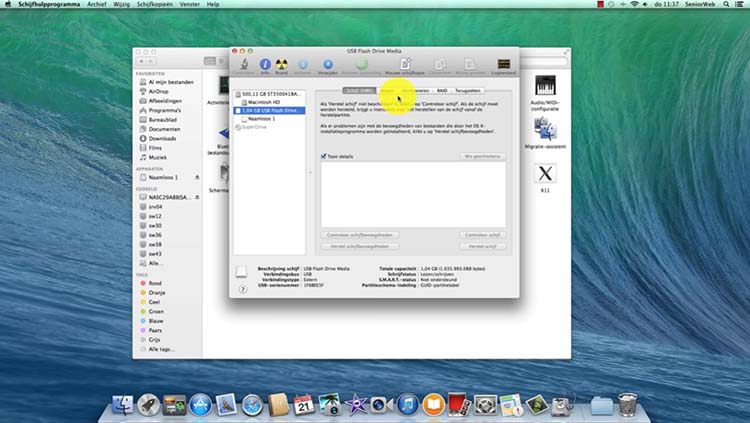Open the Logbestand toolbar icon

[x=504, y=66]
